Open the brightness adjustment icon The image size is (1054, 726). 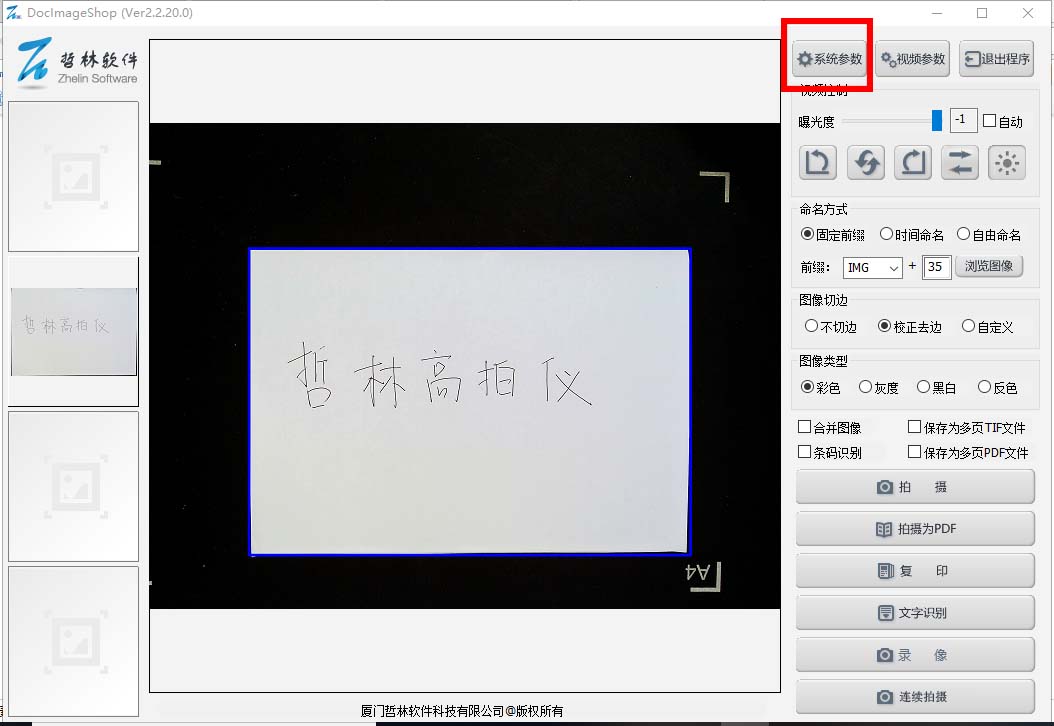tap(1006, 162)
